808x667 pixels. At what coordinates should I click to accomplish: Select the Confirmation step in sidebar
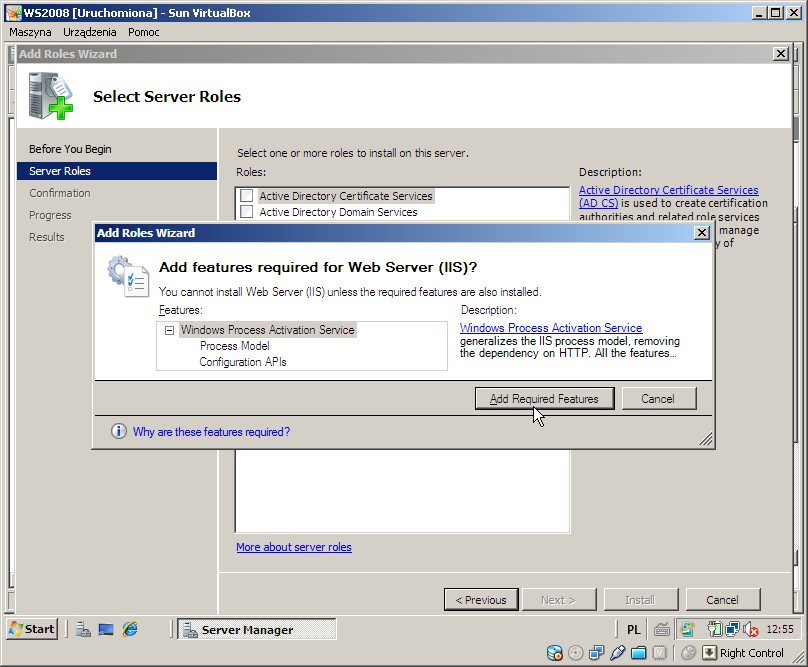(x=60, y=193)
